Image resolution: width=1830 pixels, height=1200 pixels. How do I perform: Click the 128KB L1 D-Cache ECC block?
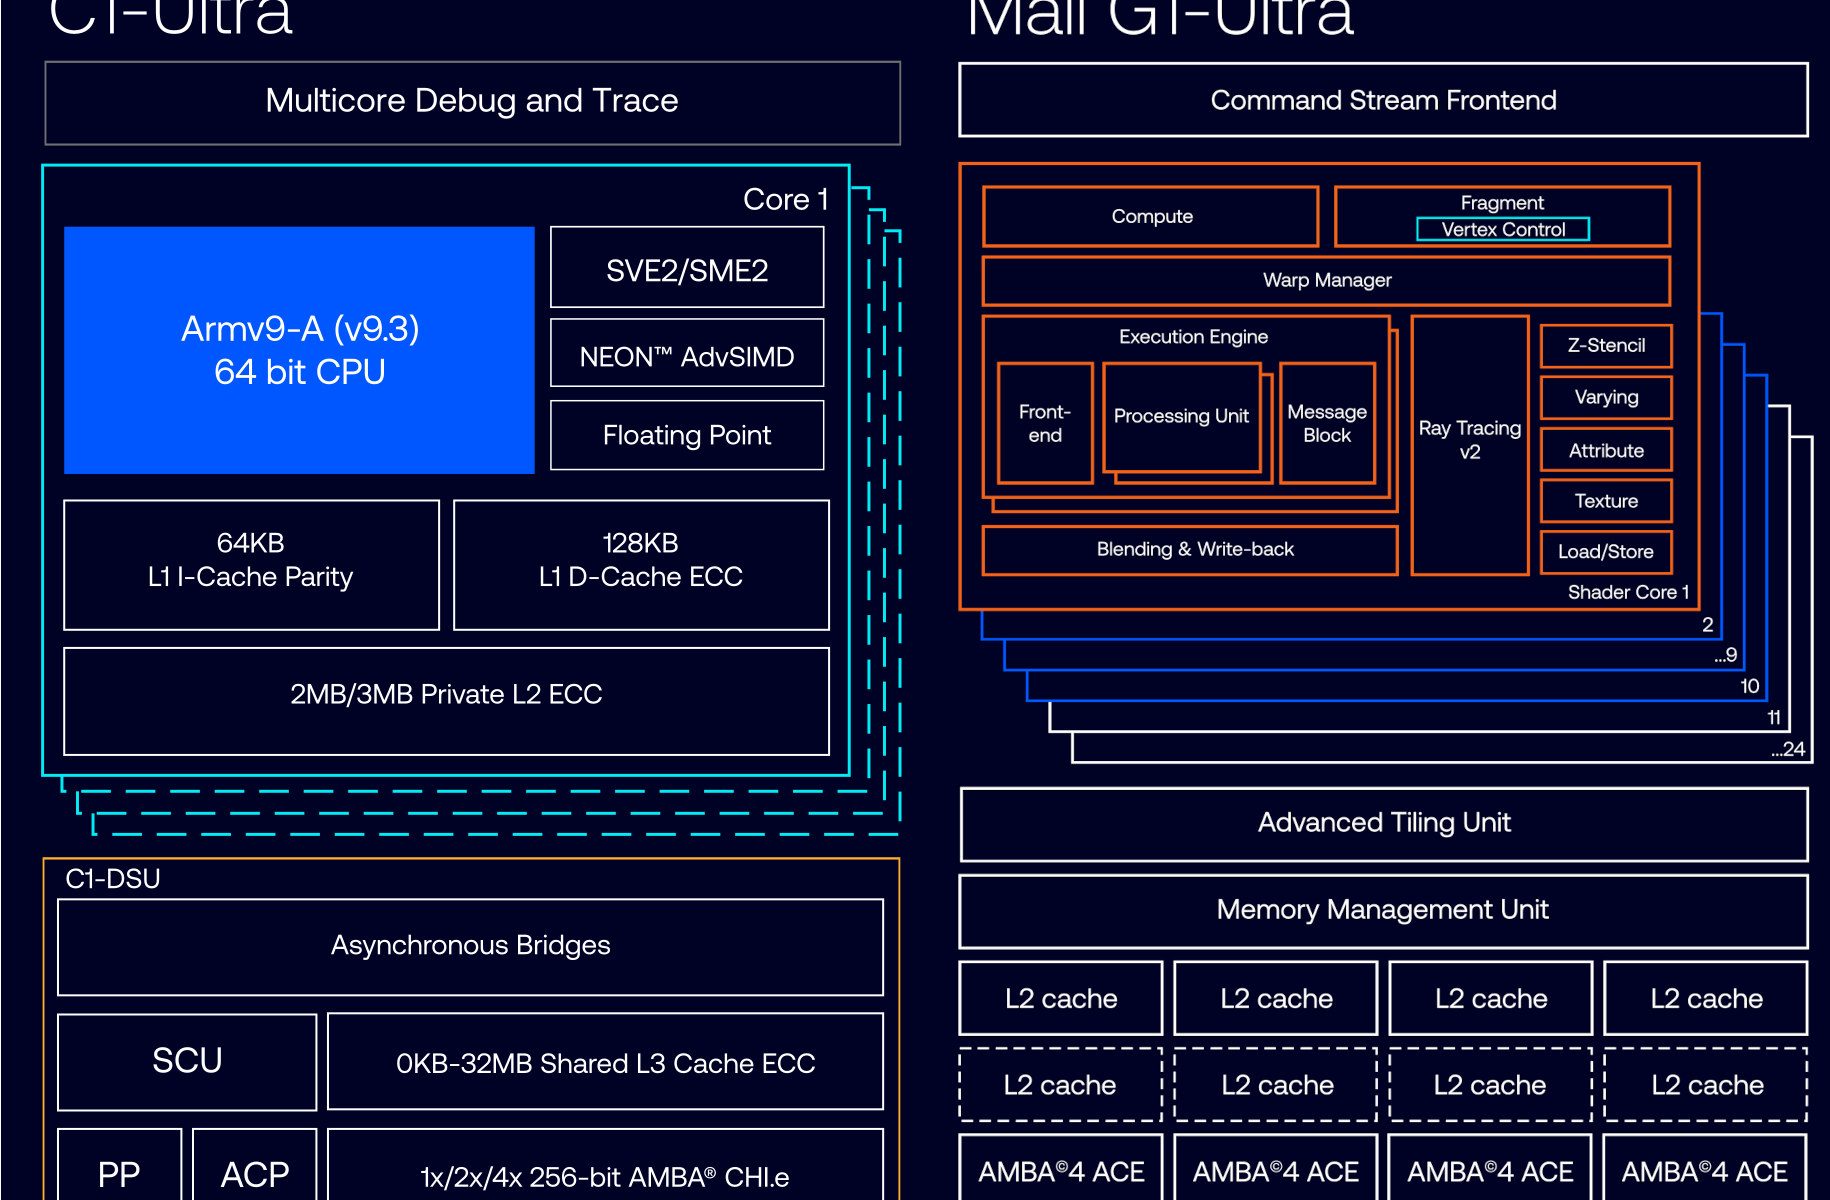tap(641, 564)
